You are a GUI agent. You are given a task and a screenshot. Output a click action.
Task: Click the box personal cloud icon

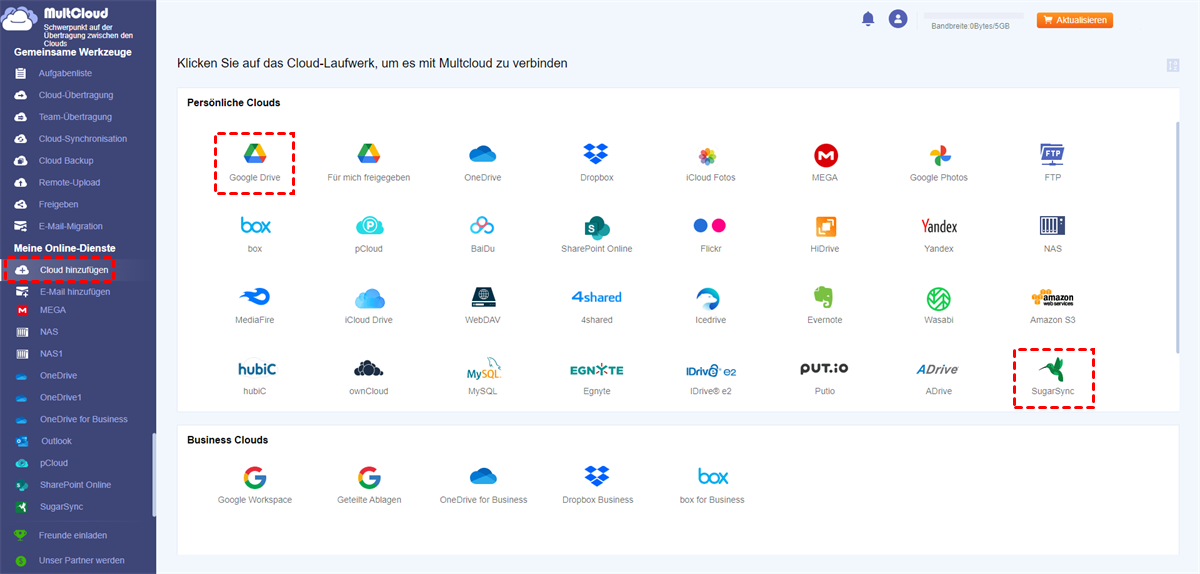pyautogui.click(x=255, y=225)
